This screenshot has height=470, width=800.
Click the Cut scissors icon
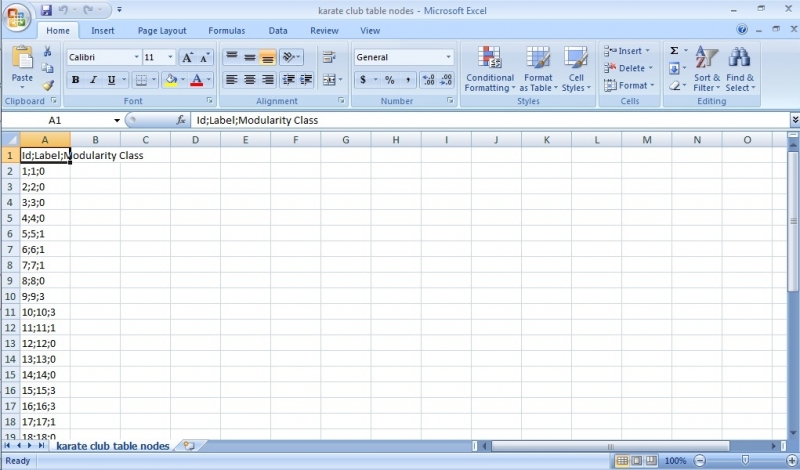point(47,52)
